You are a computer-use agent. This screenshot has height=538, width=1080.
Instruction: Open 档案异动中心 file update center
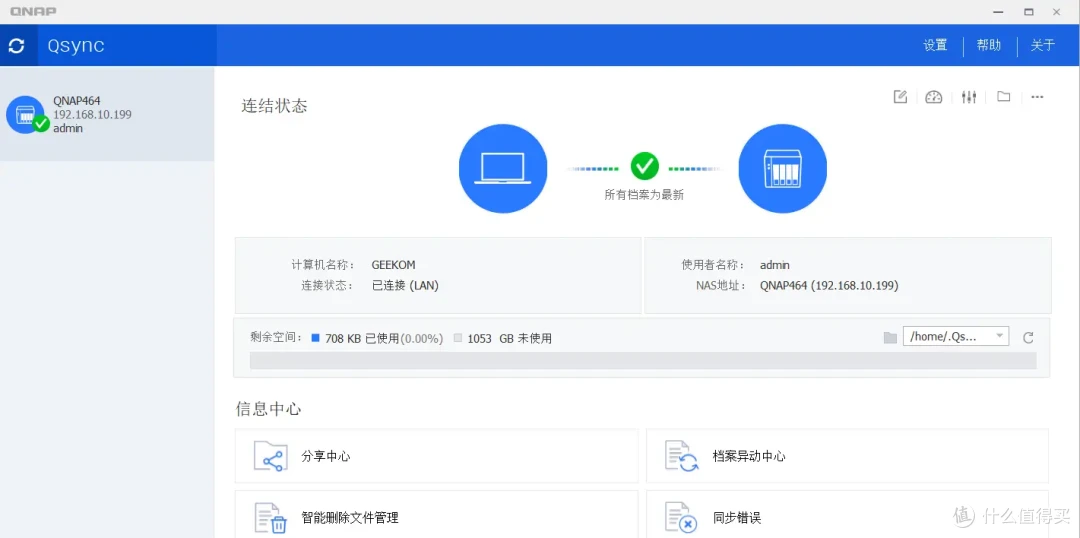pos(847,456)
